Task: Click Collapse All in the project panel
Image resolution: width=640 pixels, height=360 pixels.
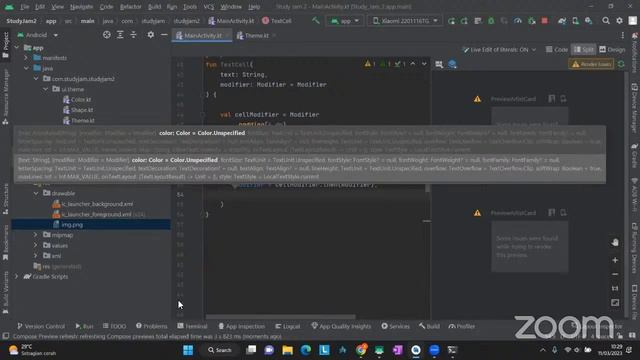Action: 133,35
